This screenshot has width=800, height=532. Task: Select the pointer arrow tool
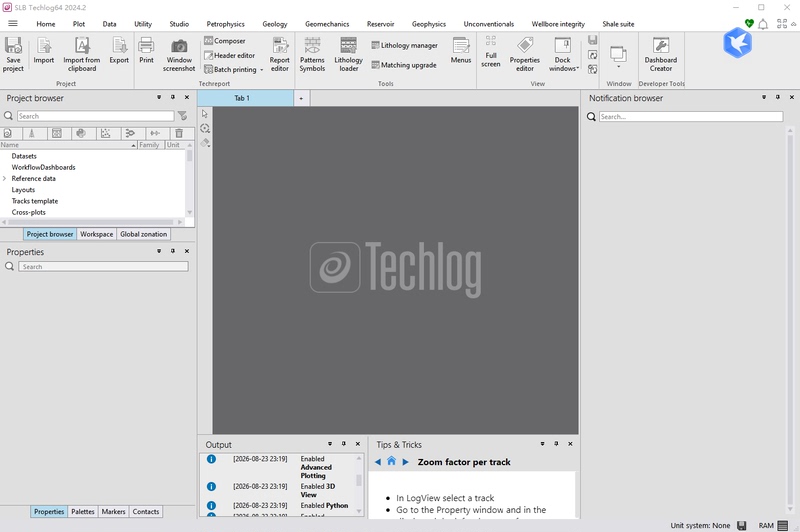205,114
